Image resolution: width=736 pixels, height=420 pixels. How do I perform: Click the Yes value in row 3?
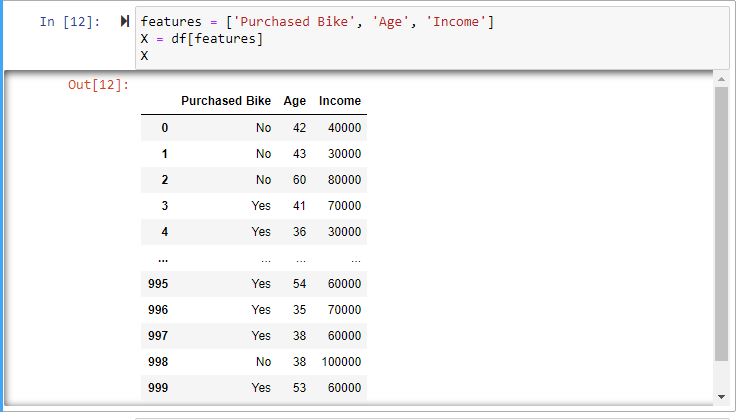(261, 206)
